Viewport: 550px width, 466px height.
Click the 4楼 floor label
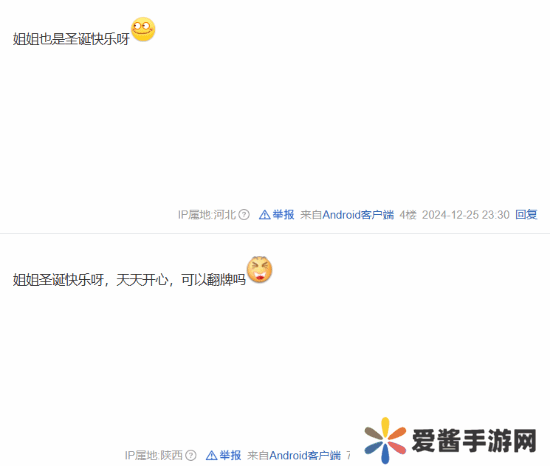408,215
